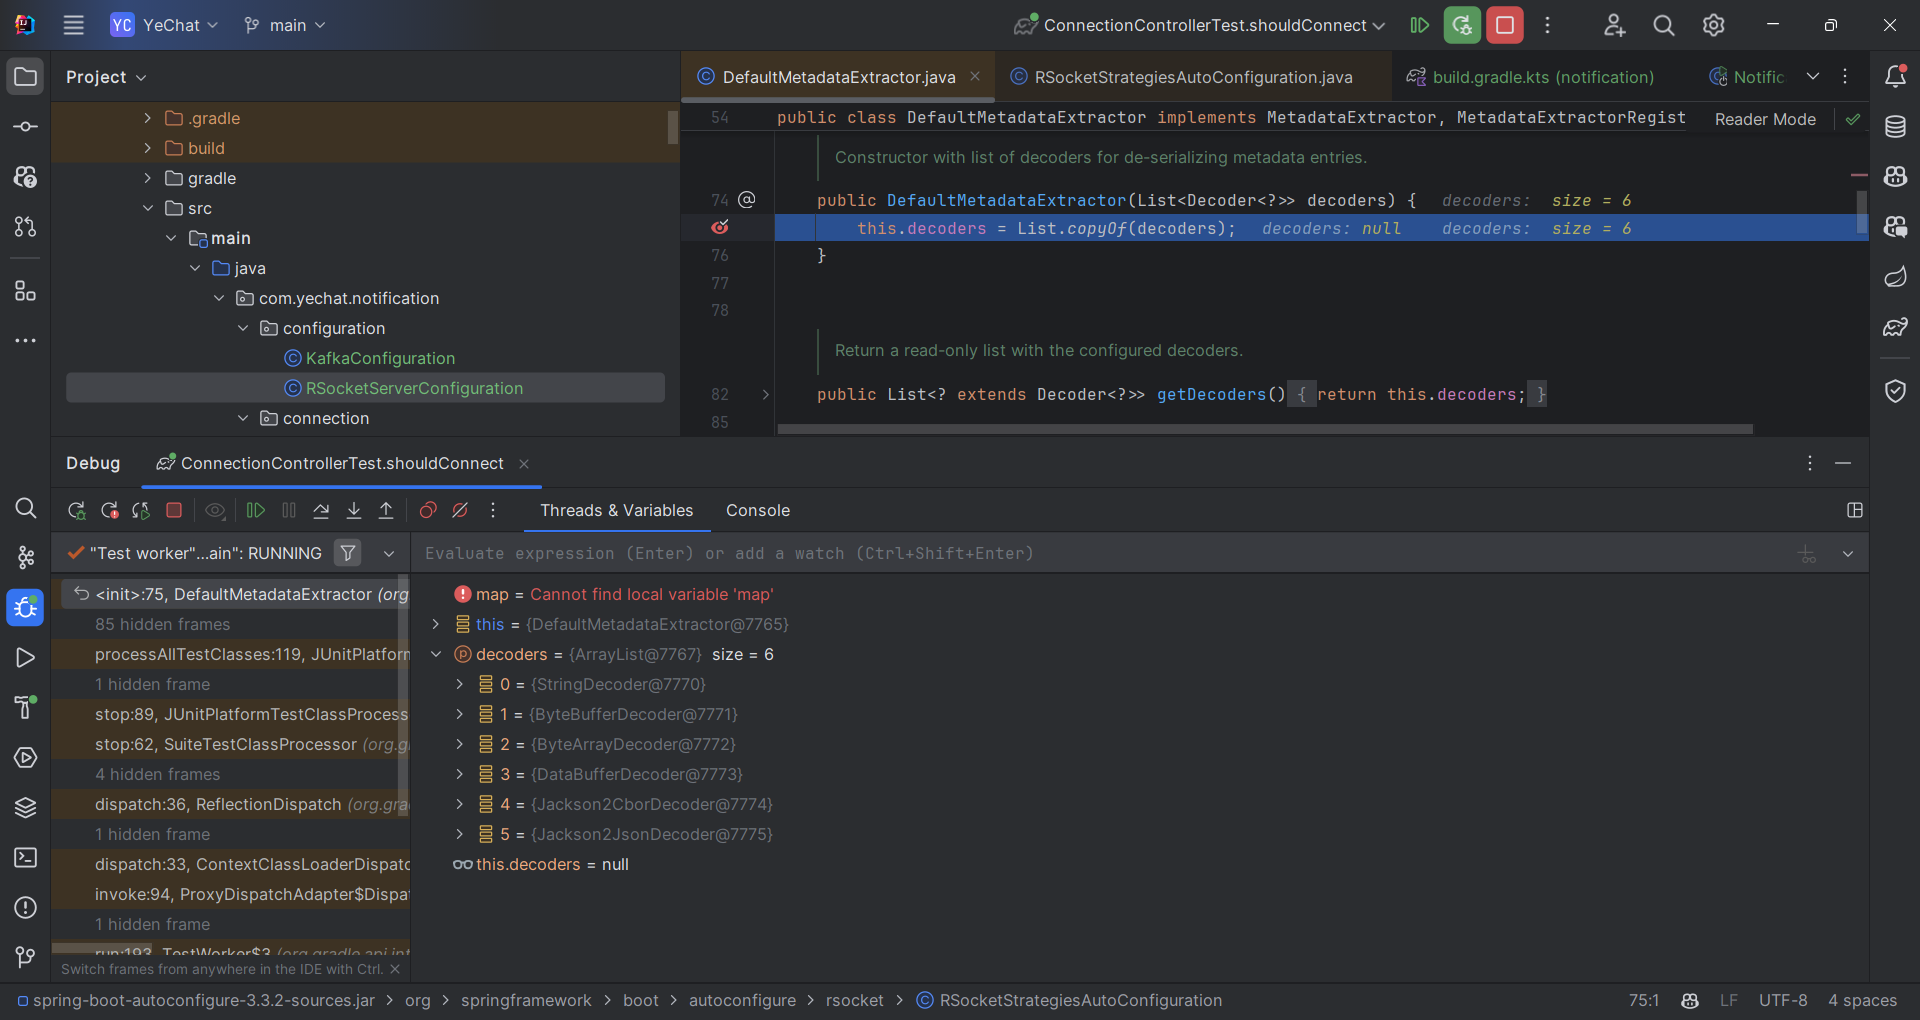Open the Run tool window icon

(25, 657)
